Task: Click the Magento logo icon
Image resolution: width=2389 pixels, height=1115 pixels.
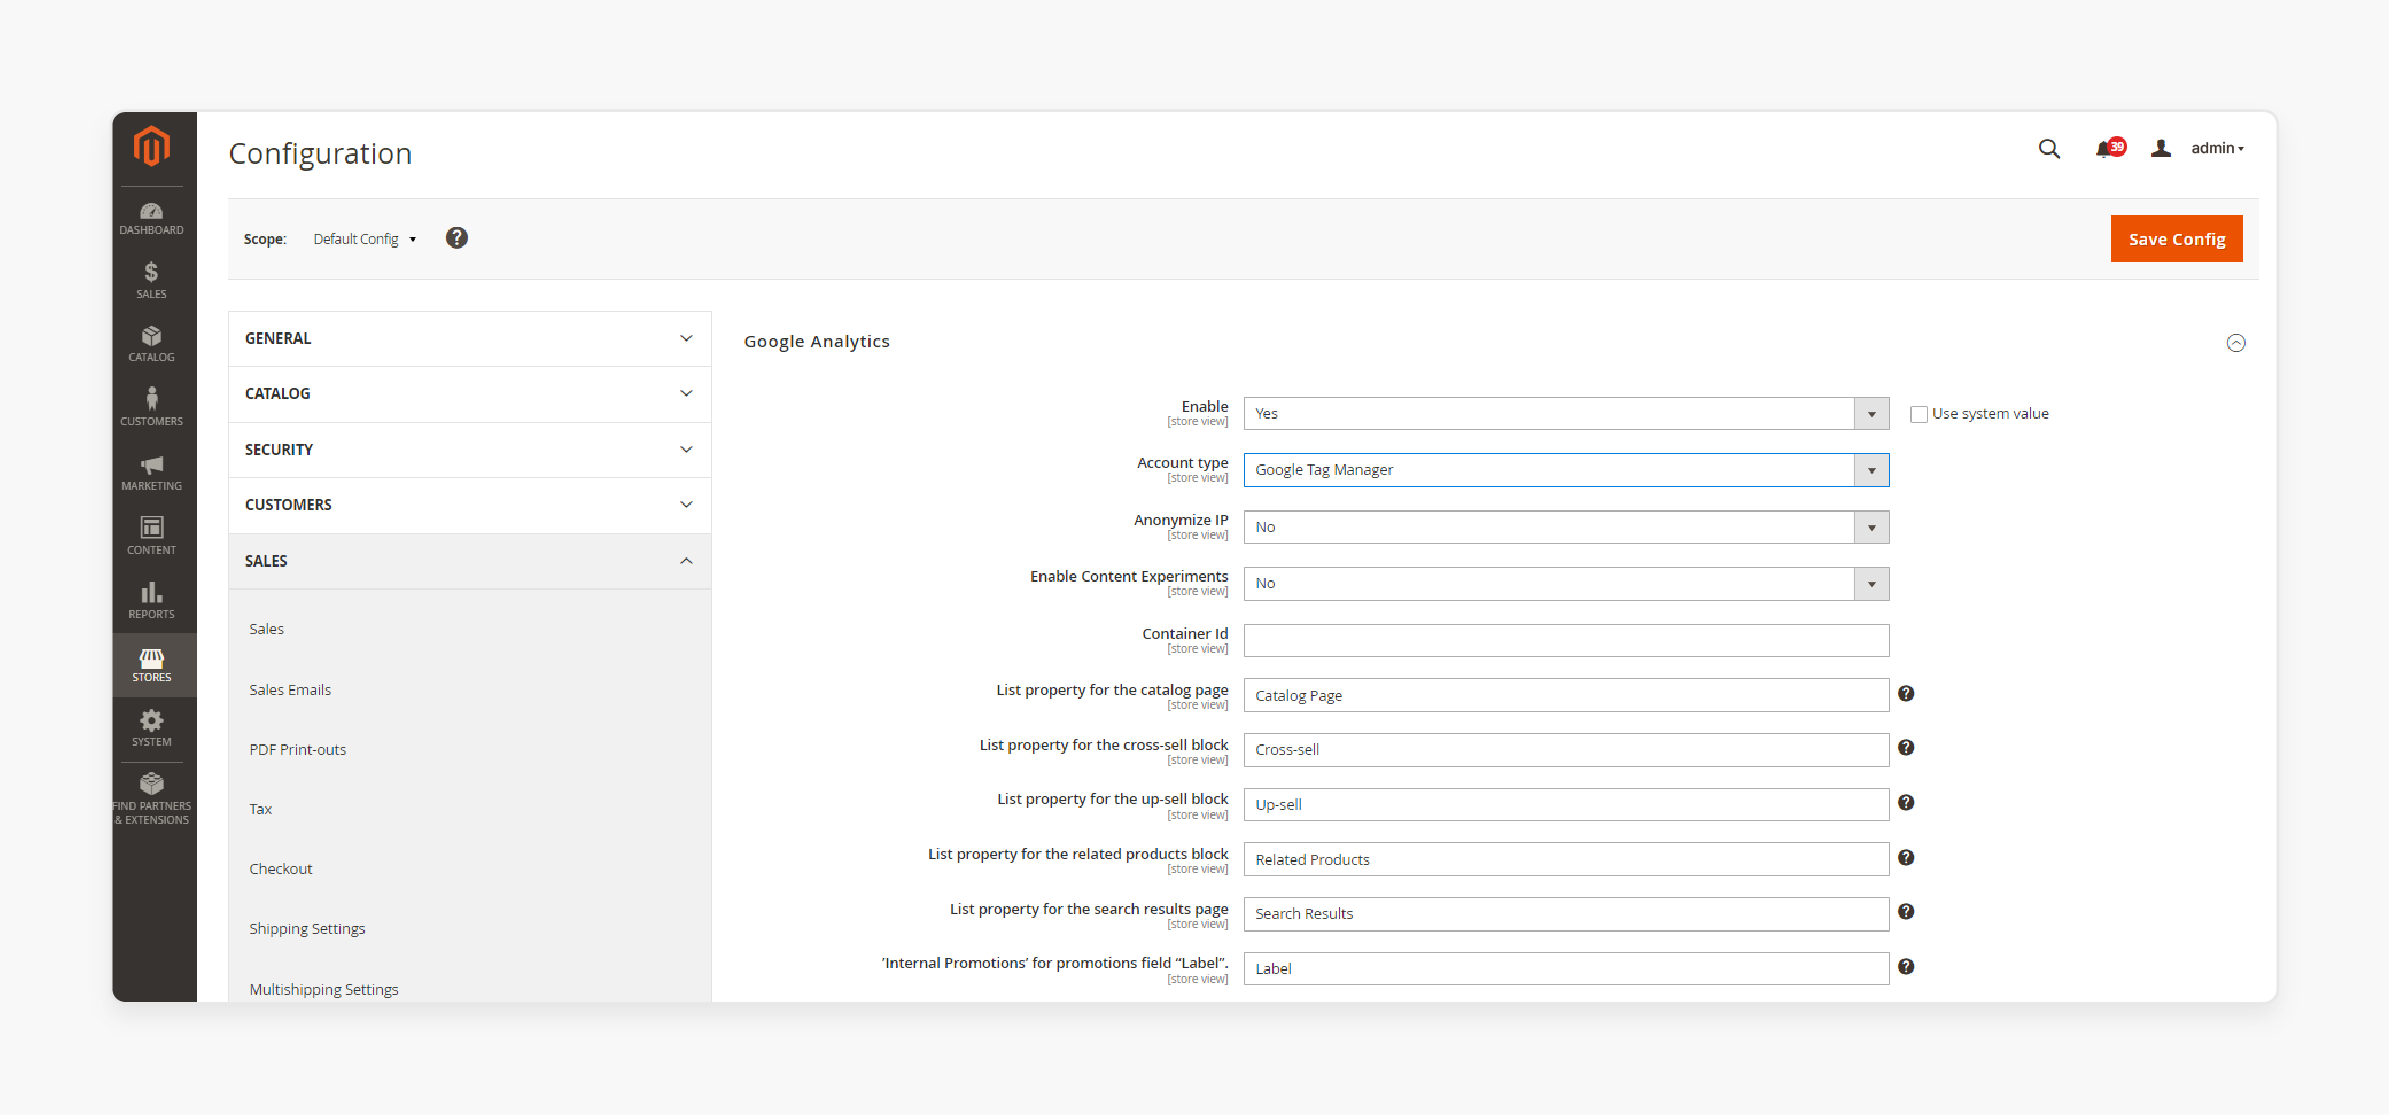Action: (x=152, y=146)
